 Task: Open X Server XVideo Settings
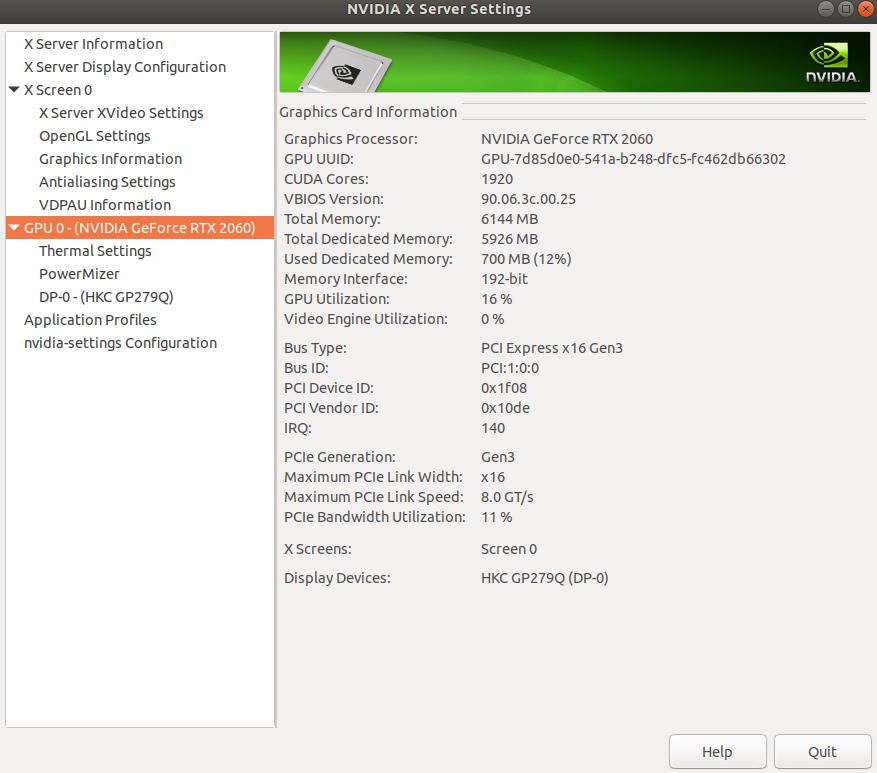click(121, 112)
